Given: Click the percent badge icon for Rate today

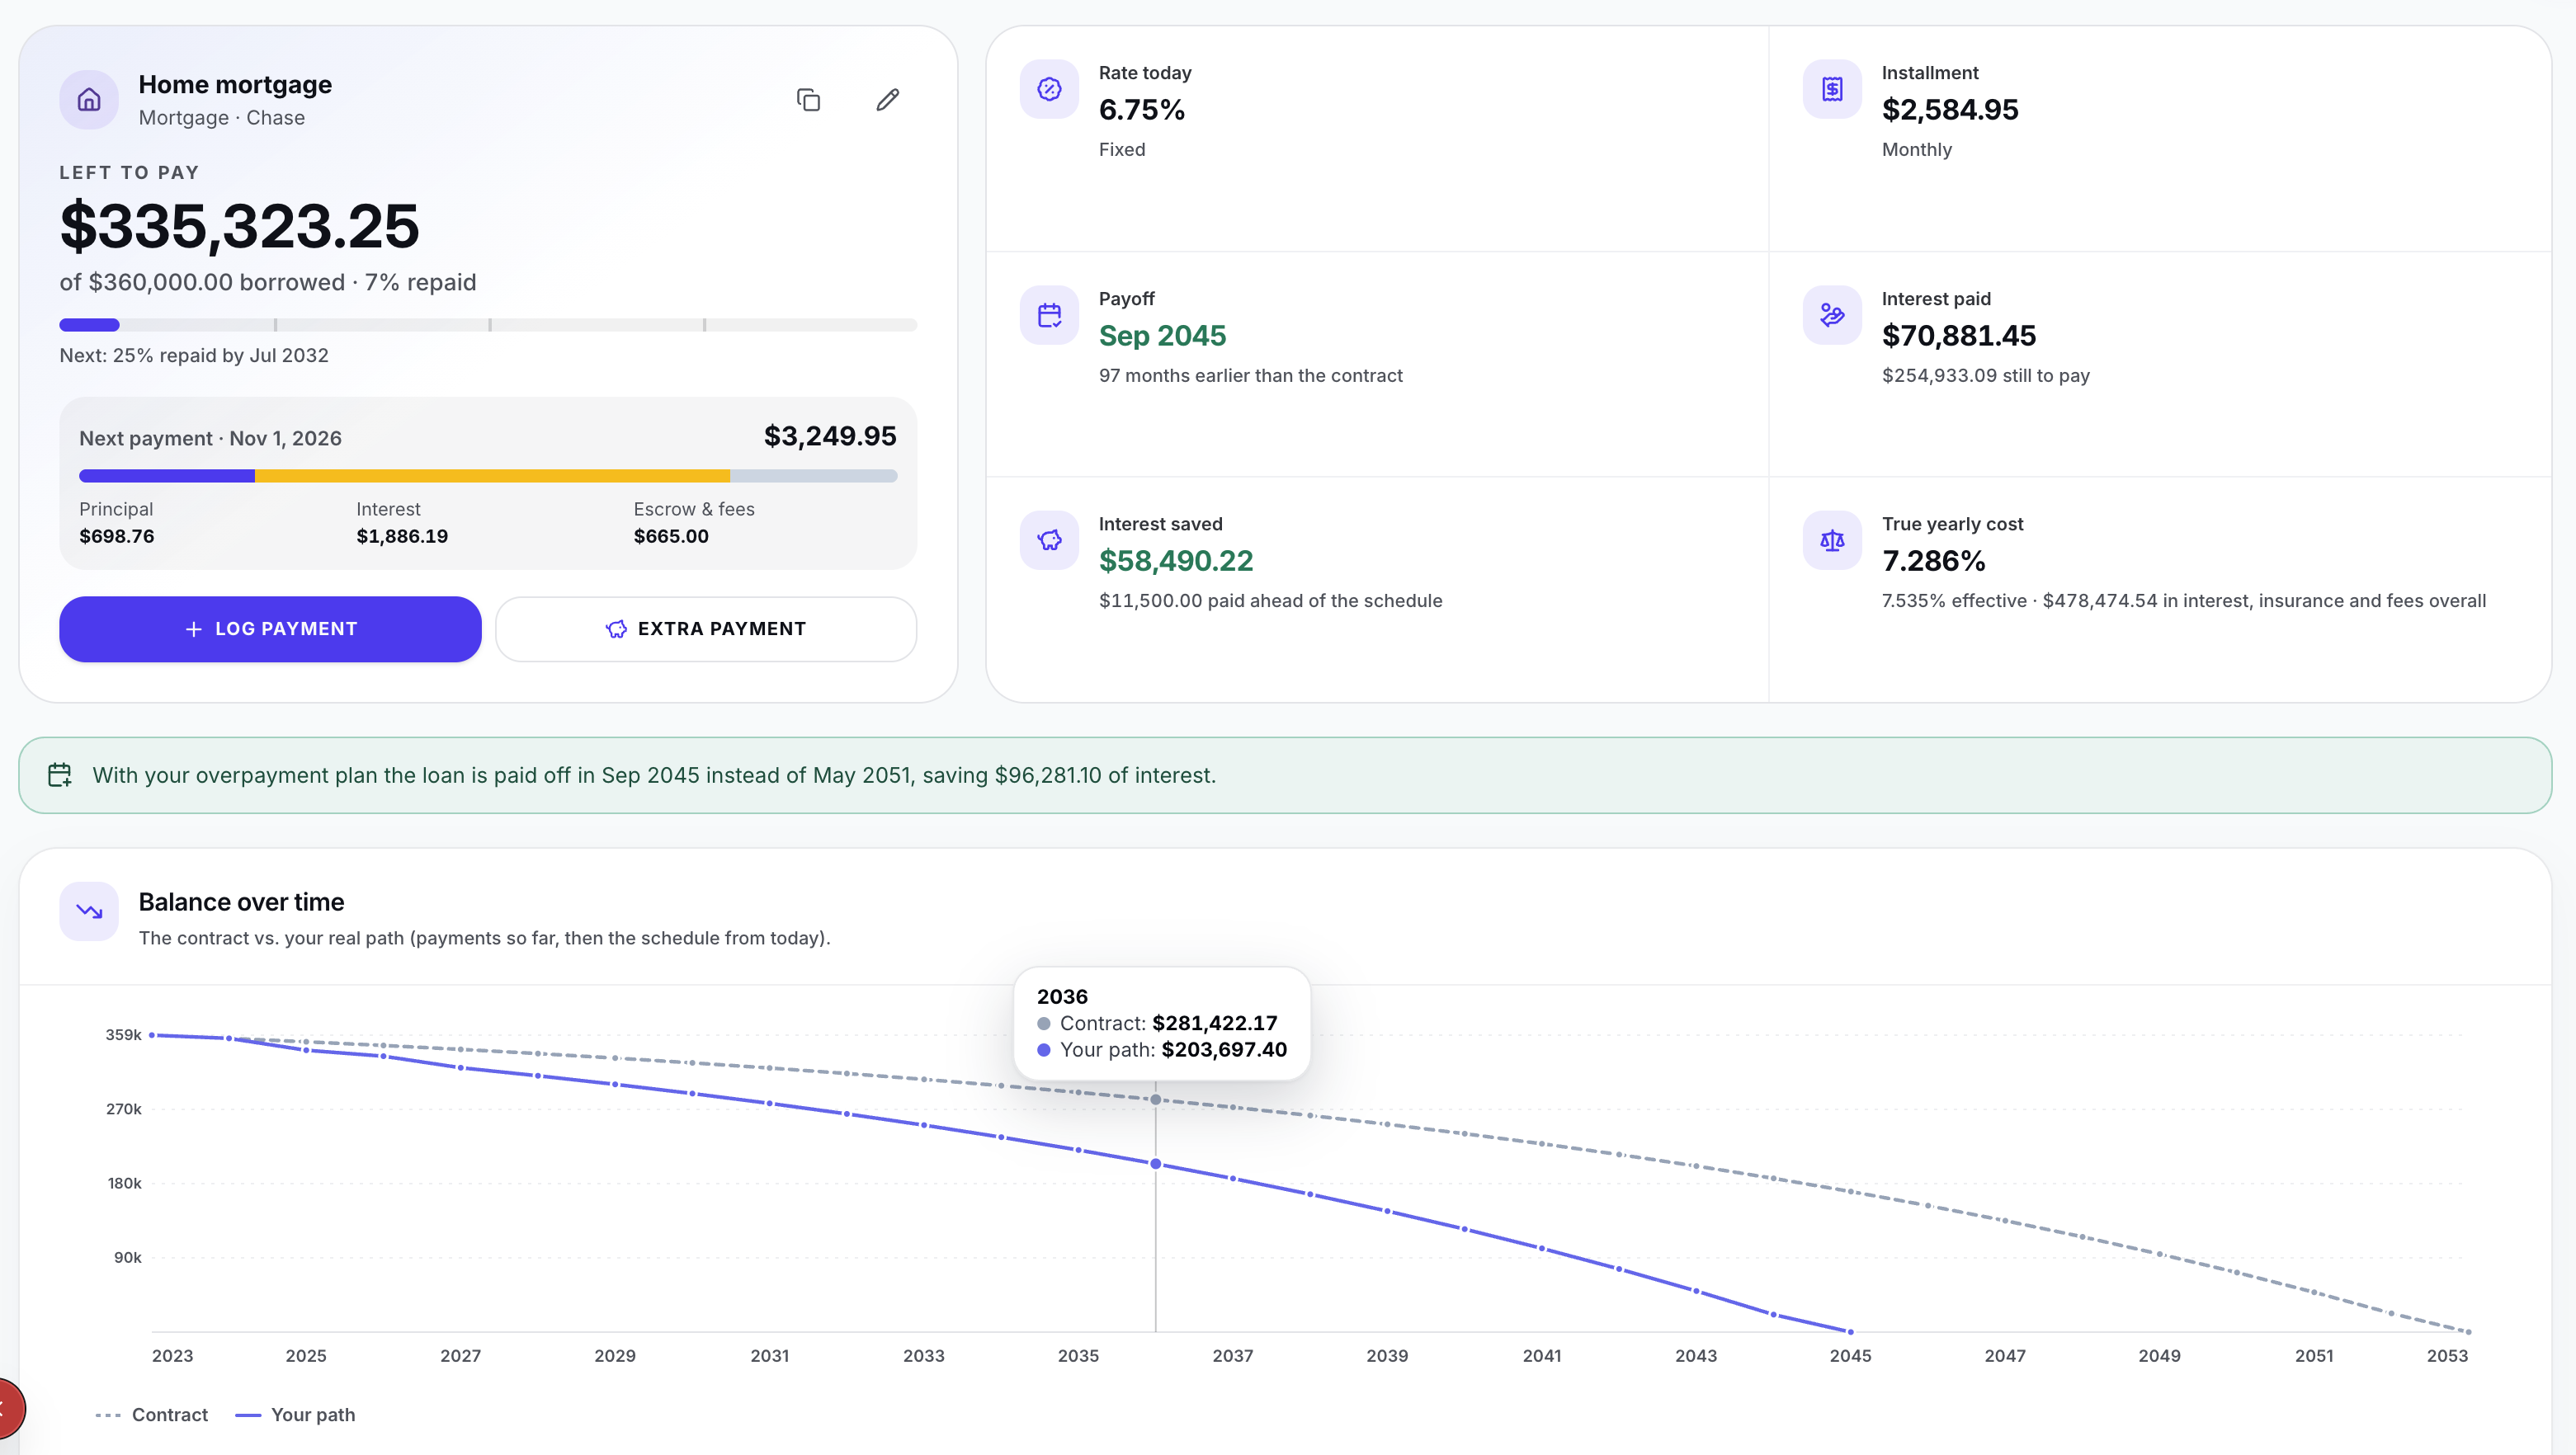Looking at the screenshot, I should (1049, 90).
